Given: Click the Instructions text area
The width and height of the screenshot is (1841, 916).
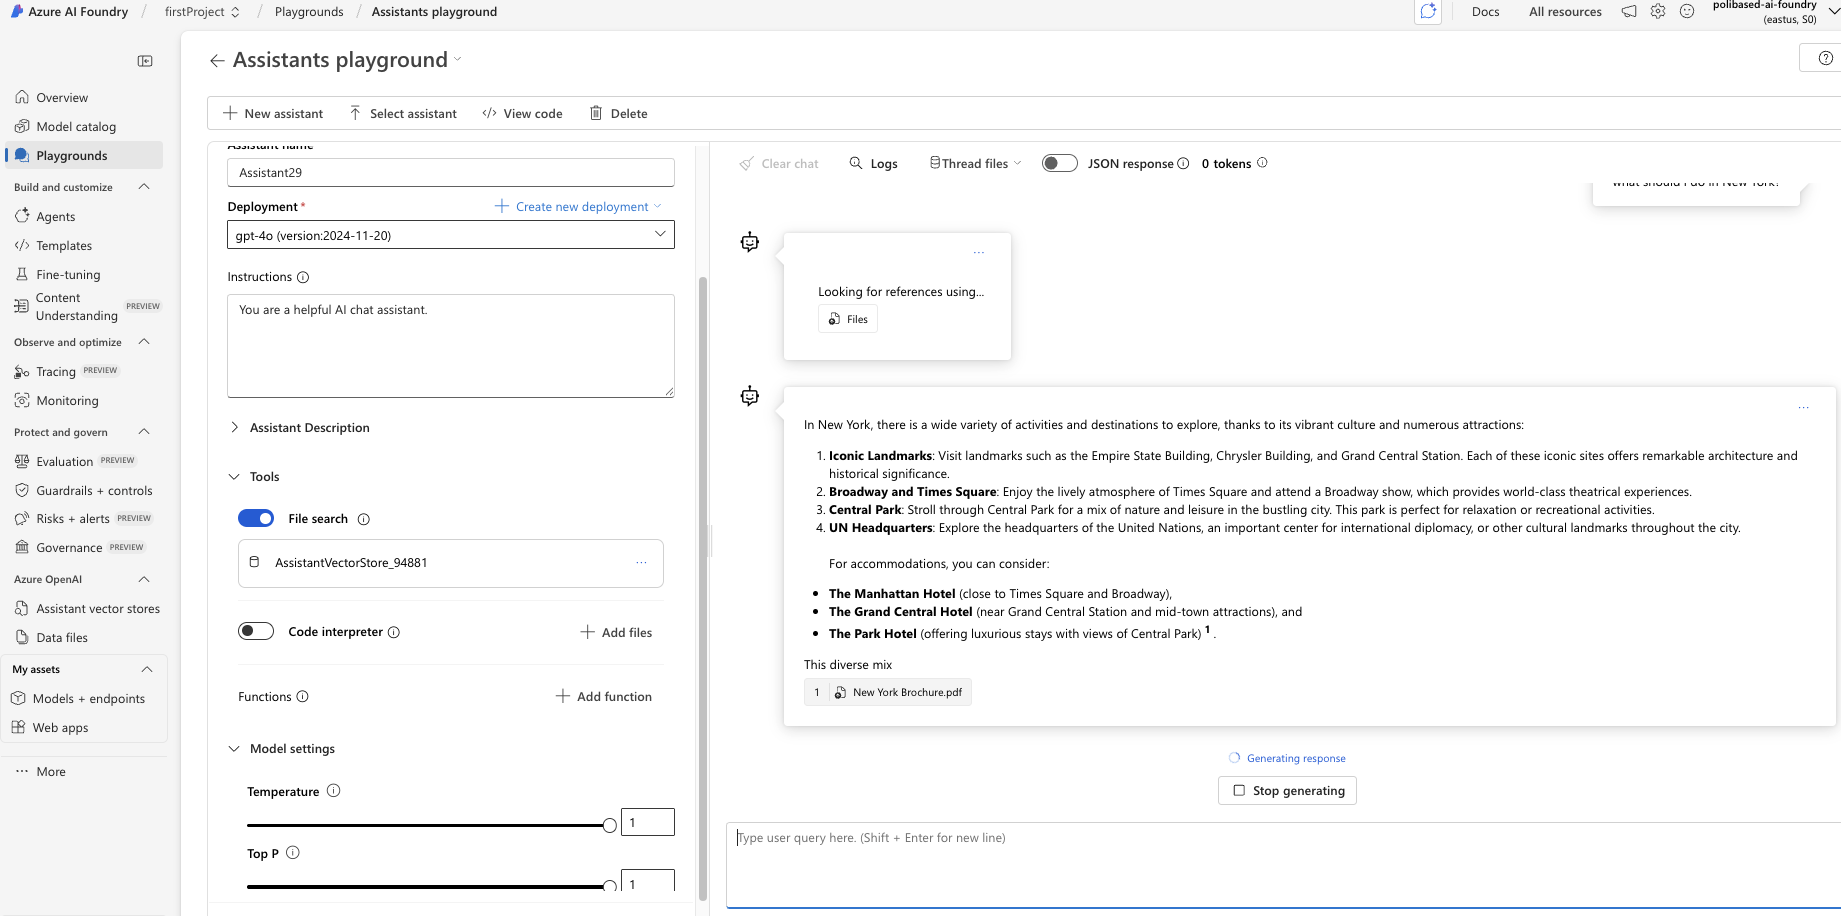Looking at the screenshot, I should click(451, 346).
